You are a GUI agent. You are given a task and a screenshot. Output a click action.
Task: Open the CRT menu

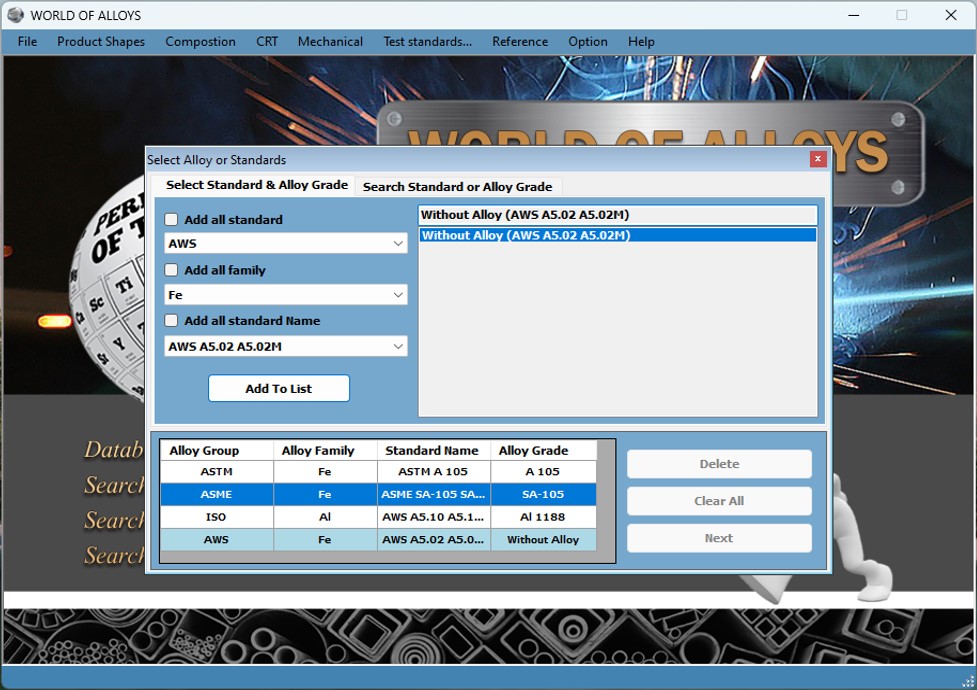pyautogui.click(x=267, y=42)
